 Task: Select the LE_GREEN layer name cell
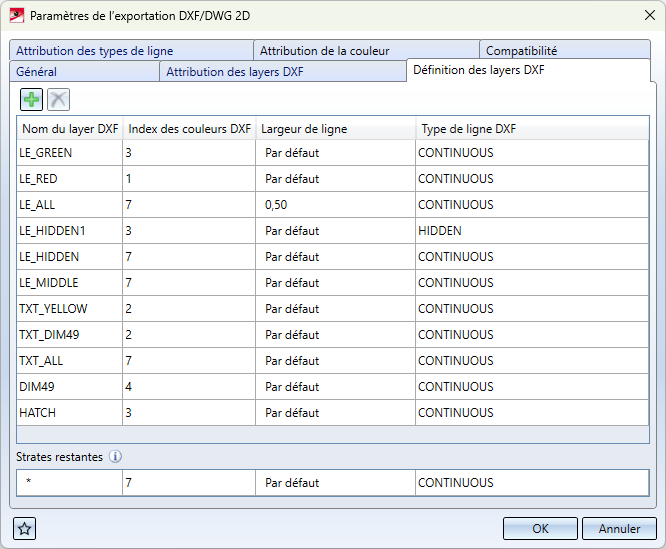(x=70, y=153)
